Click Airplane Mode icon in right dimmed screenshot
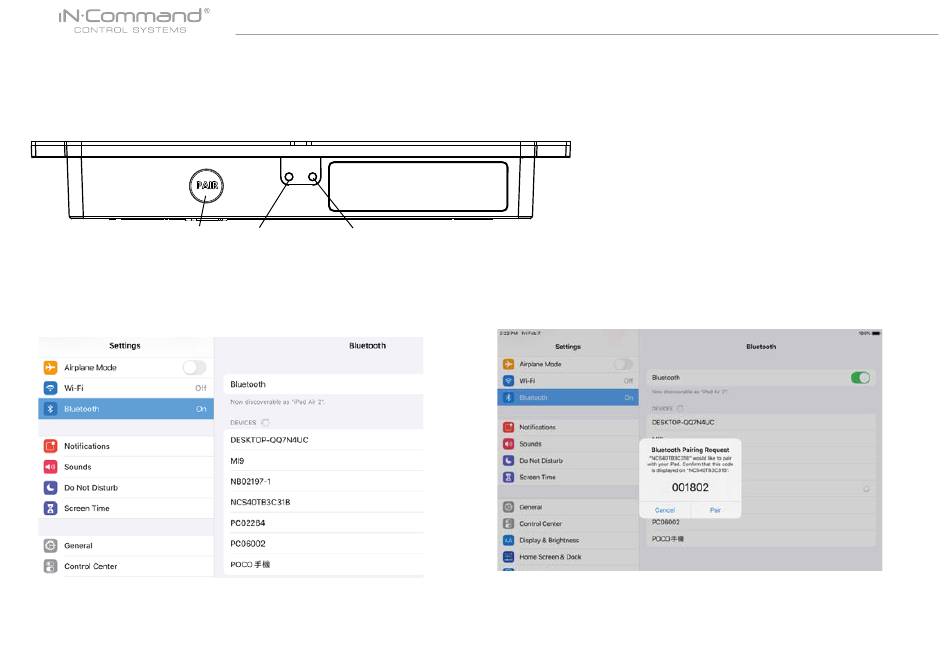This screenshot has height=652, width=950. 508,364
